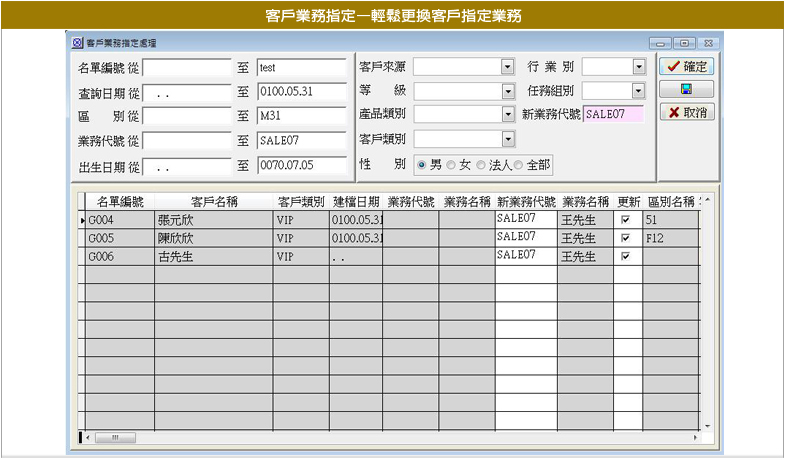Select the 全部 radio option

click(518, 164)
